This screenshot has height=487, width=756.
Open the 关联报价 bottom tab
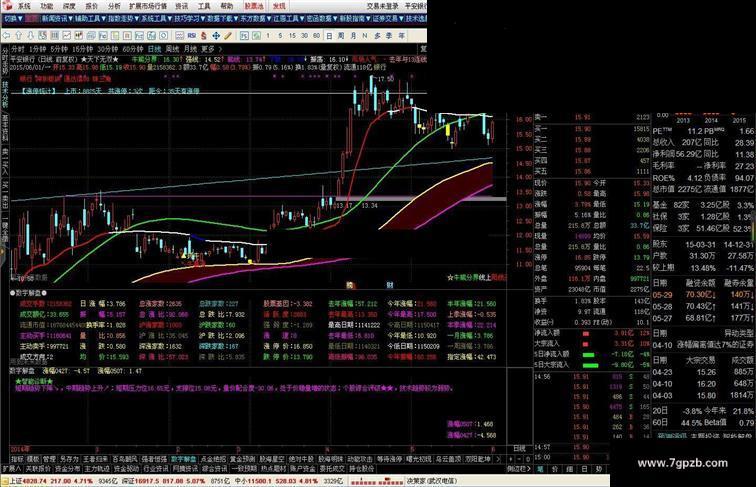38,468
